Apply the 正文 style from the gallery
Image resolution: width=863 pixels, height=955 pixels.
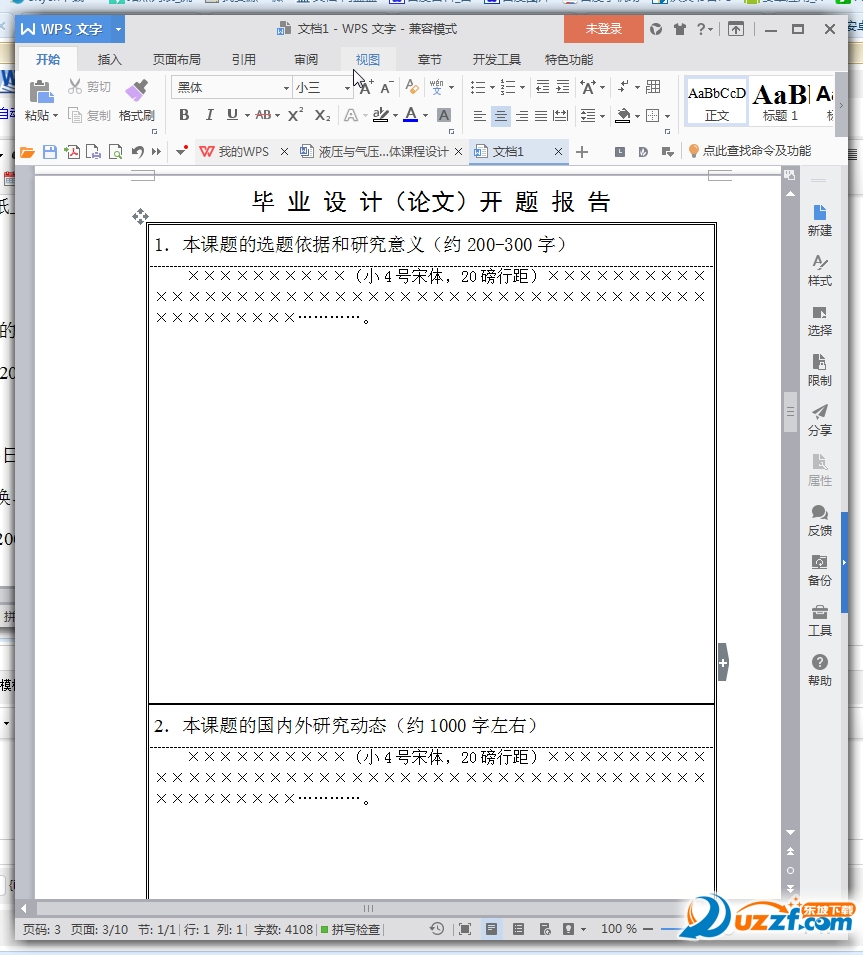pos(716,100)
